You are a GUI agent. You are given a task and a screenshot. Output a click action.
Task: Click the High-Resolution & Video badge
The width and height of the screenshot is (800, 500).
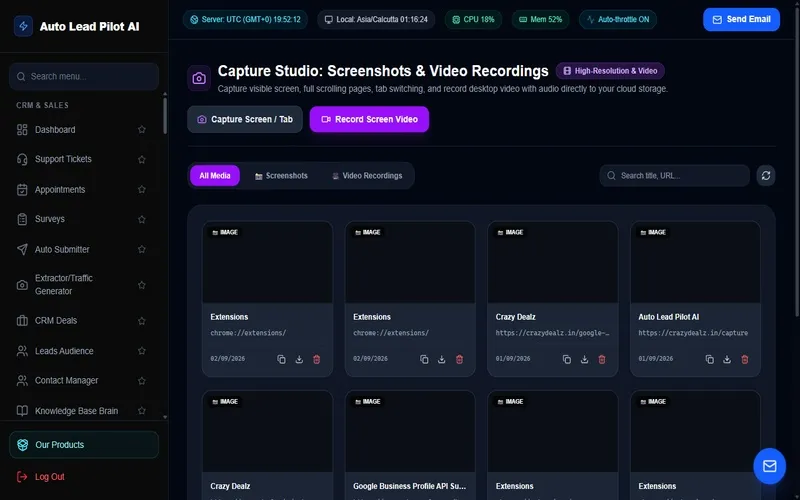(x=610, y=71)
